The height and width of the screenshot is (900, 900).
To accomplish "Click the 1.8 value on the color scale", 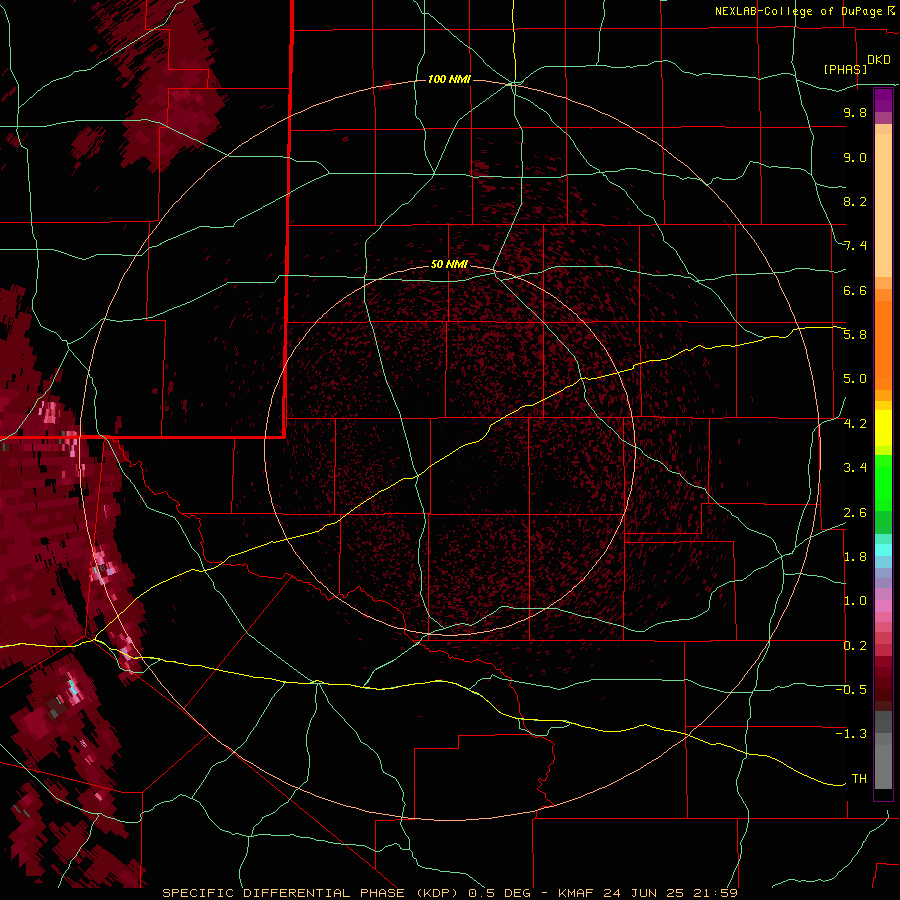I will click(855, 557).
